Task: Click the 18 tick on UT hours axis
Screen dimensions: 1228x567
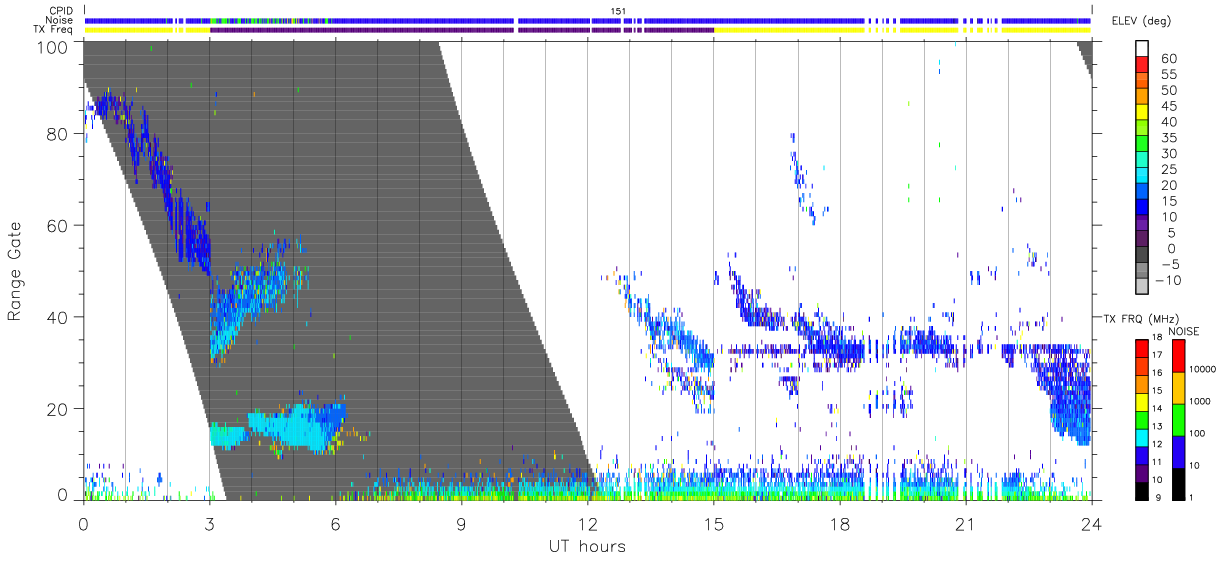Action: (839, 523)
